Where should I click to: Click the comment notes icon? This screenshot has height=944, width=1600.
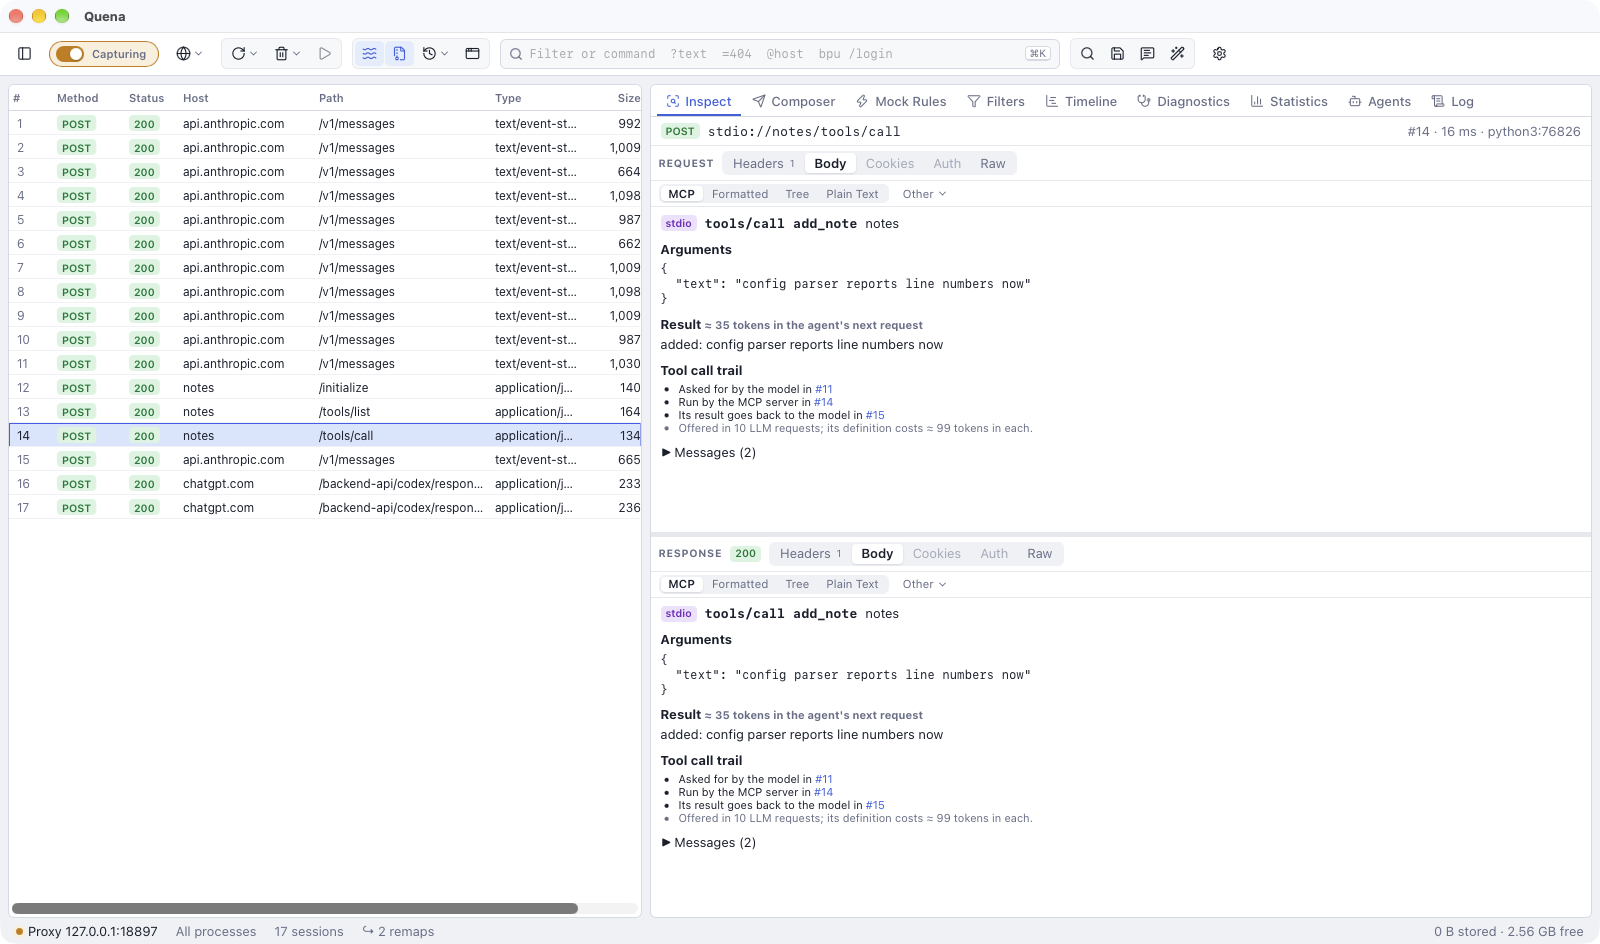(1148, 54)
